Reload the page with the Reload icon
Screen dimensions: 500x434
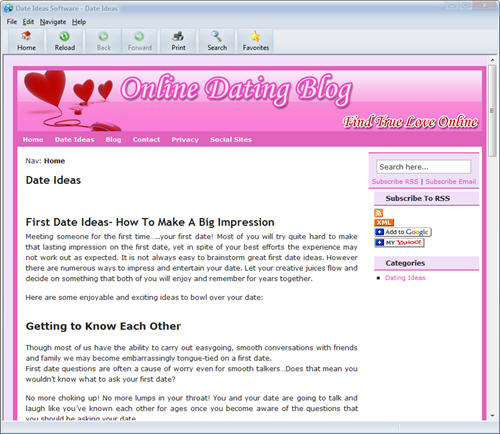tap(64, 36)
